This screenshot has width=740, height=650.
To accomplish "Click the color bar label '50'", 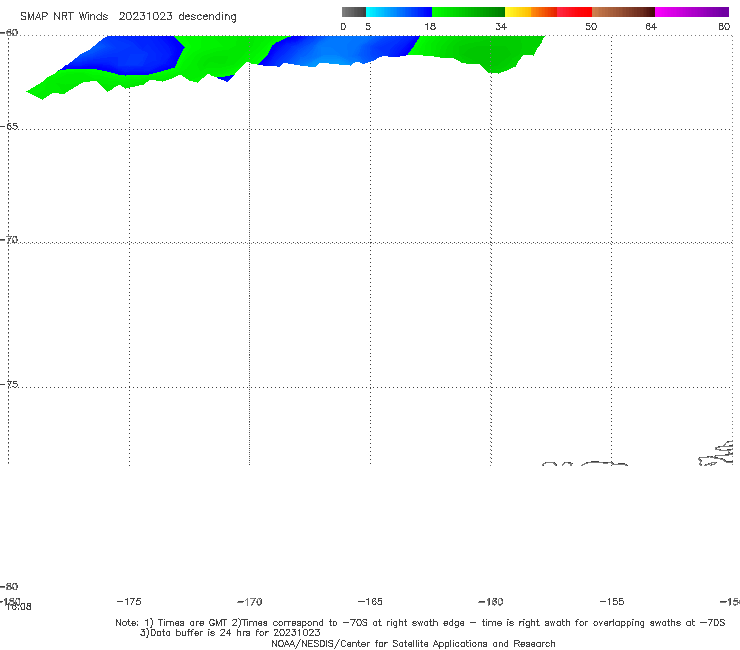I will tap(591, 26).
